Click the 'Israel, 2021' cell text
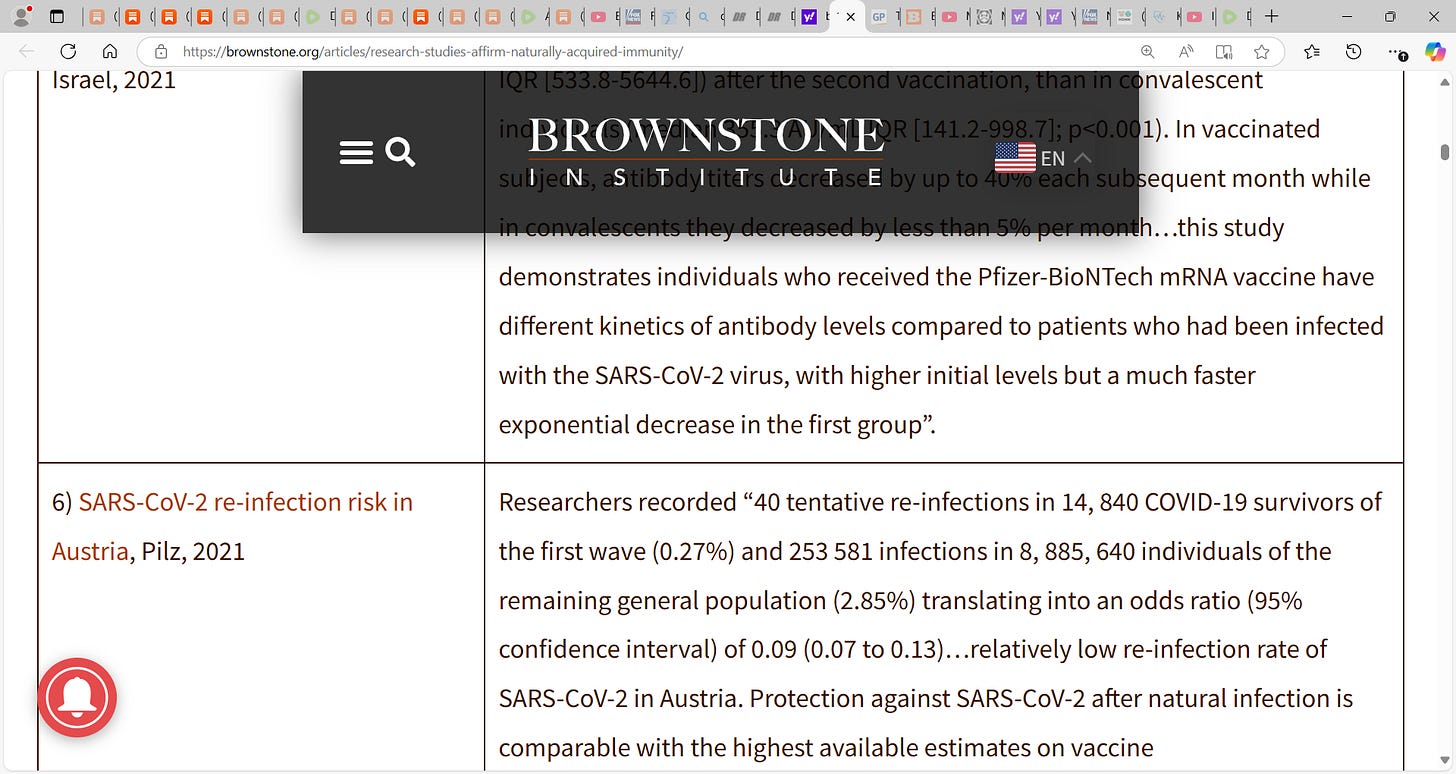Viewport: 1456px width, 774px height. click(114, 80)
